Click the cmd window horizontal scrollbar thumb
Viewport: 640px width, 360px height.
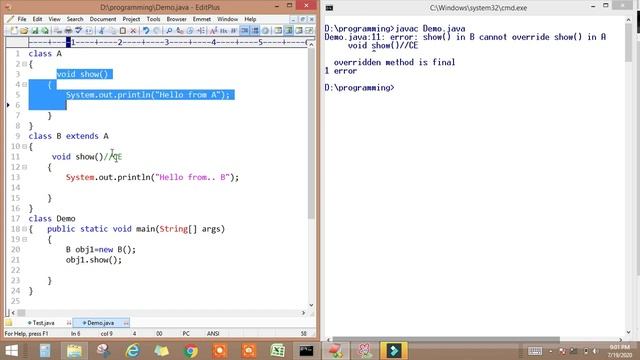tap(446, 339)
